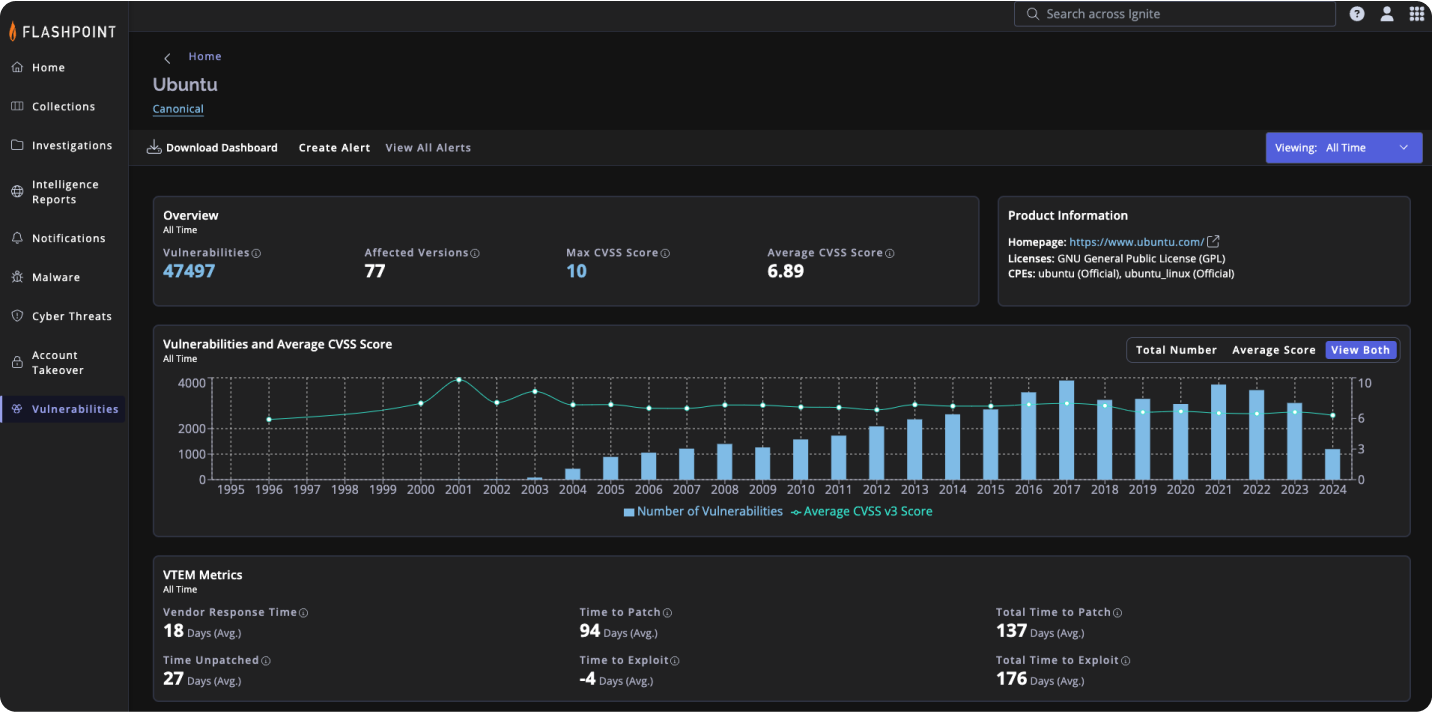Click info icon next to Total Time to Patch
This screenshot has width=1432, height=712.
(1117, 613)
